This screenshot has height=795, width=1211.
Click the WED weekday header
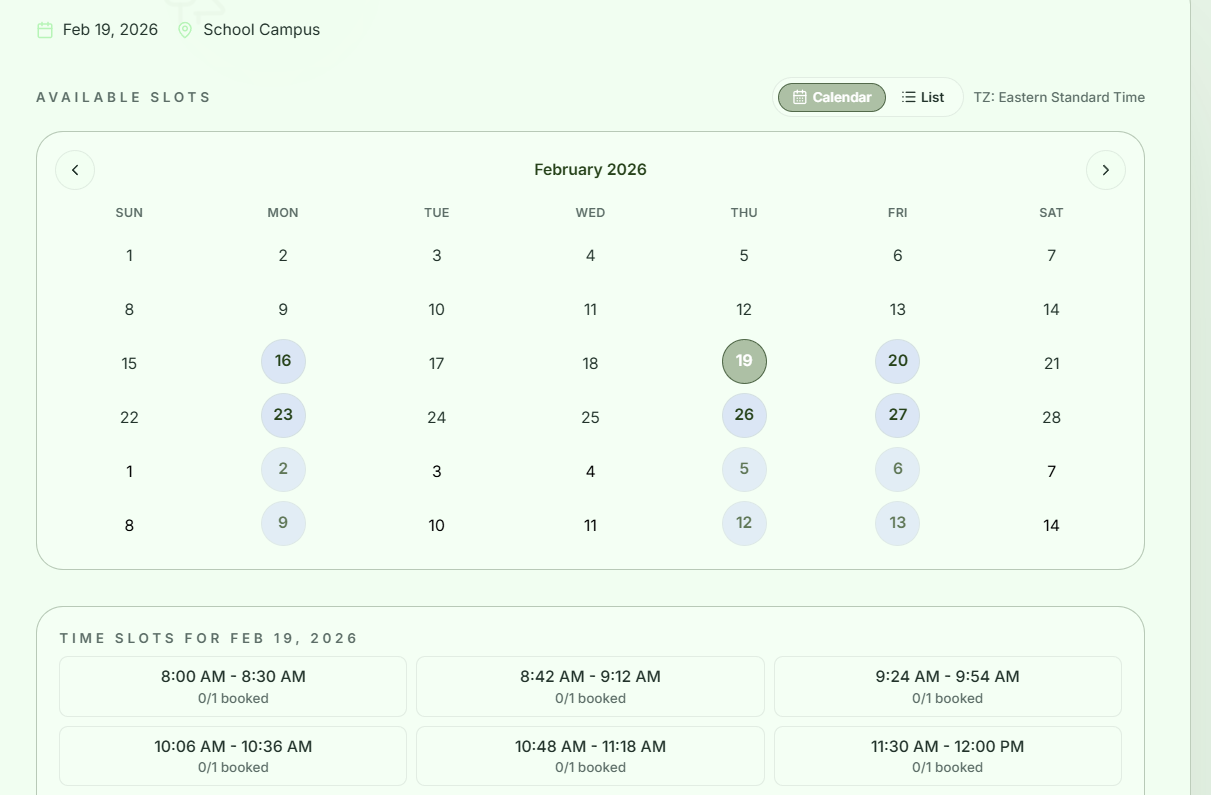click(590, 213)
